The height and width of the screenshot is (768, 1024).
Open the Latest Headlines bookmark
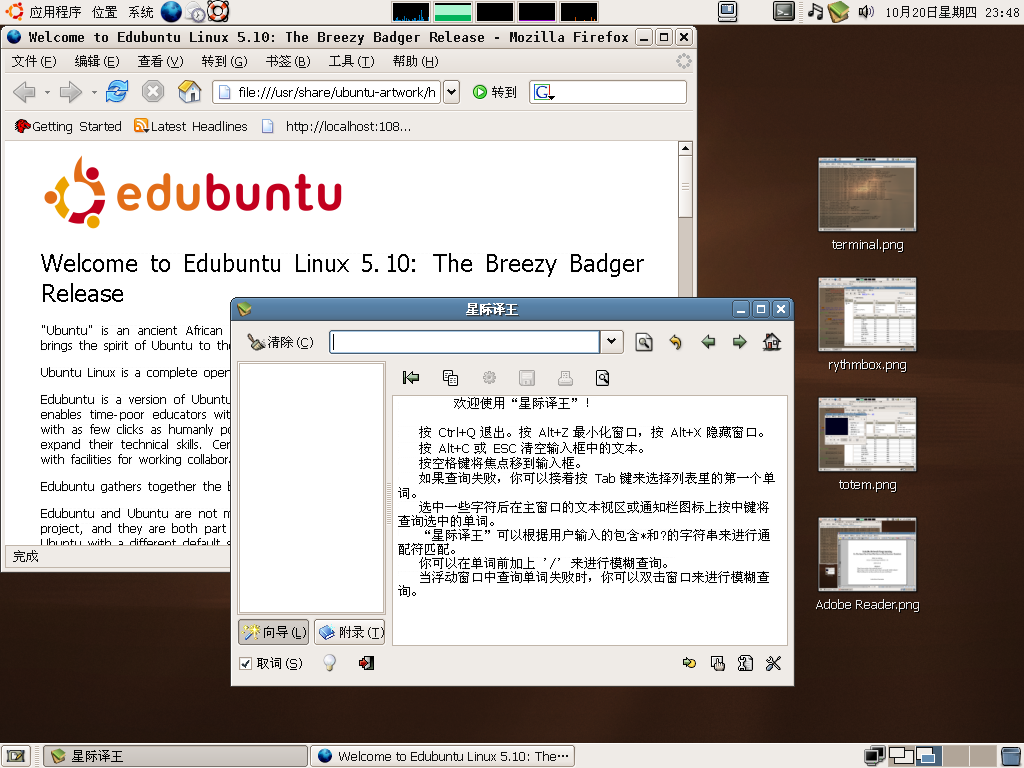pos(191,126)
